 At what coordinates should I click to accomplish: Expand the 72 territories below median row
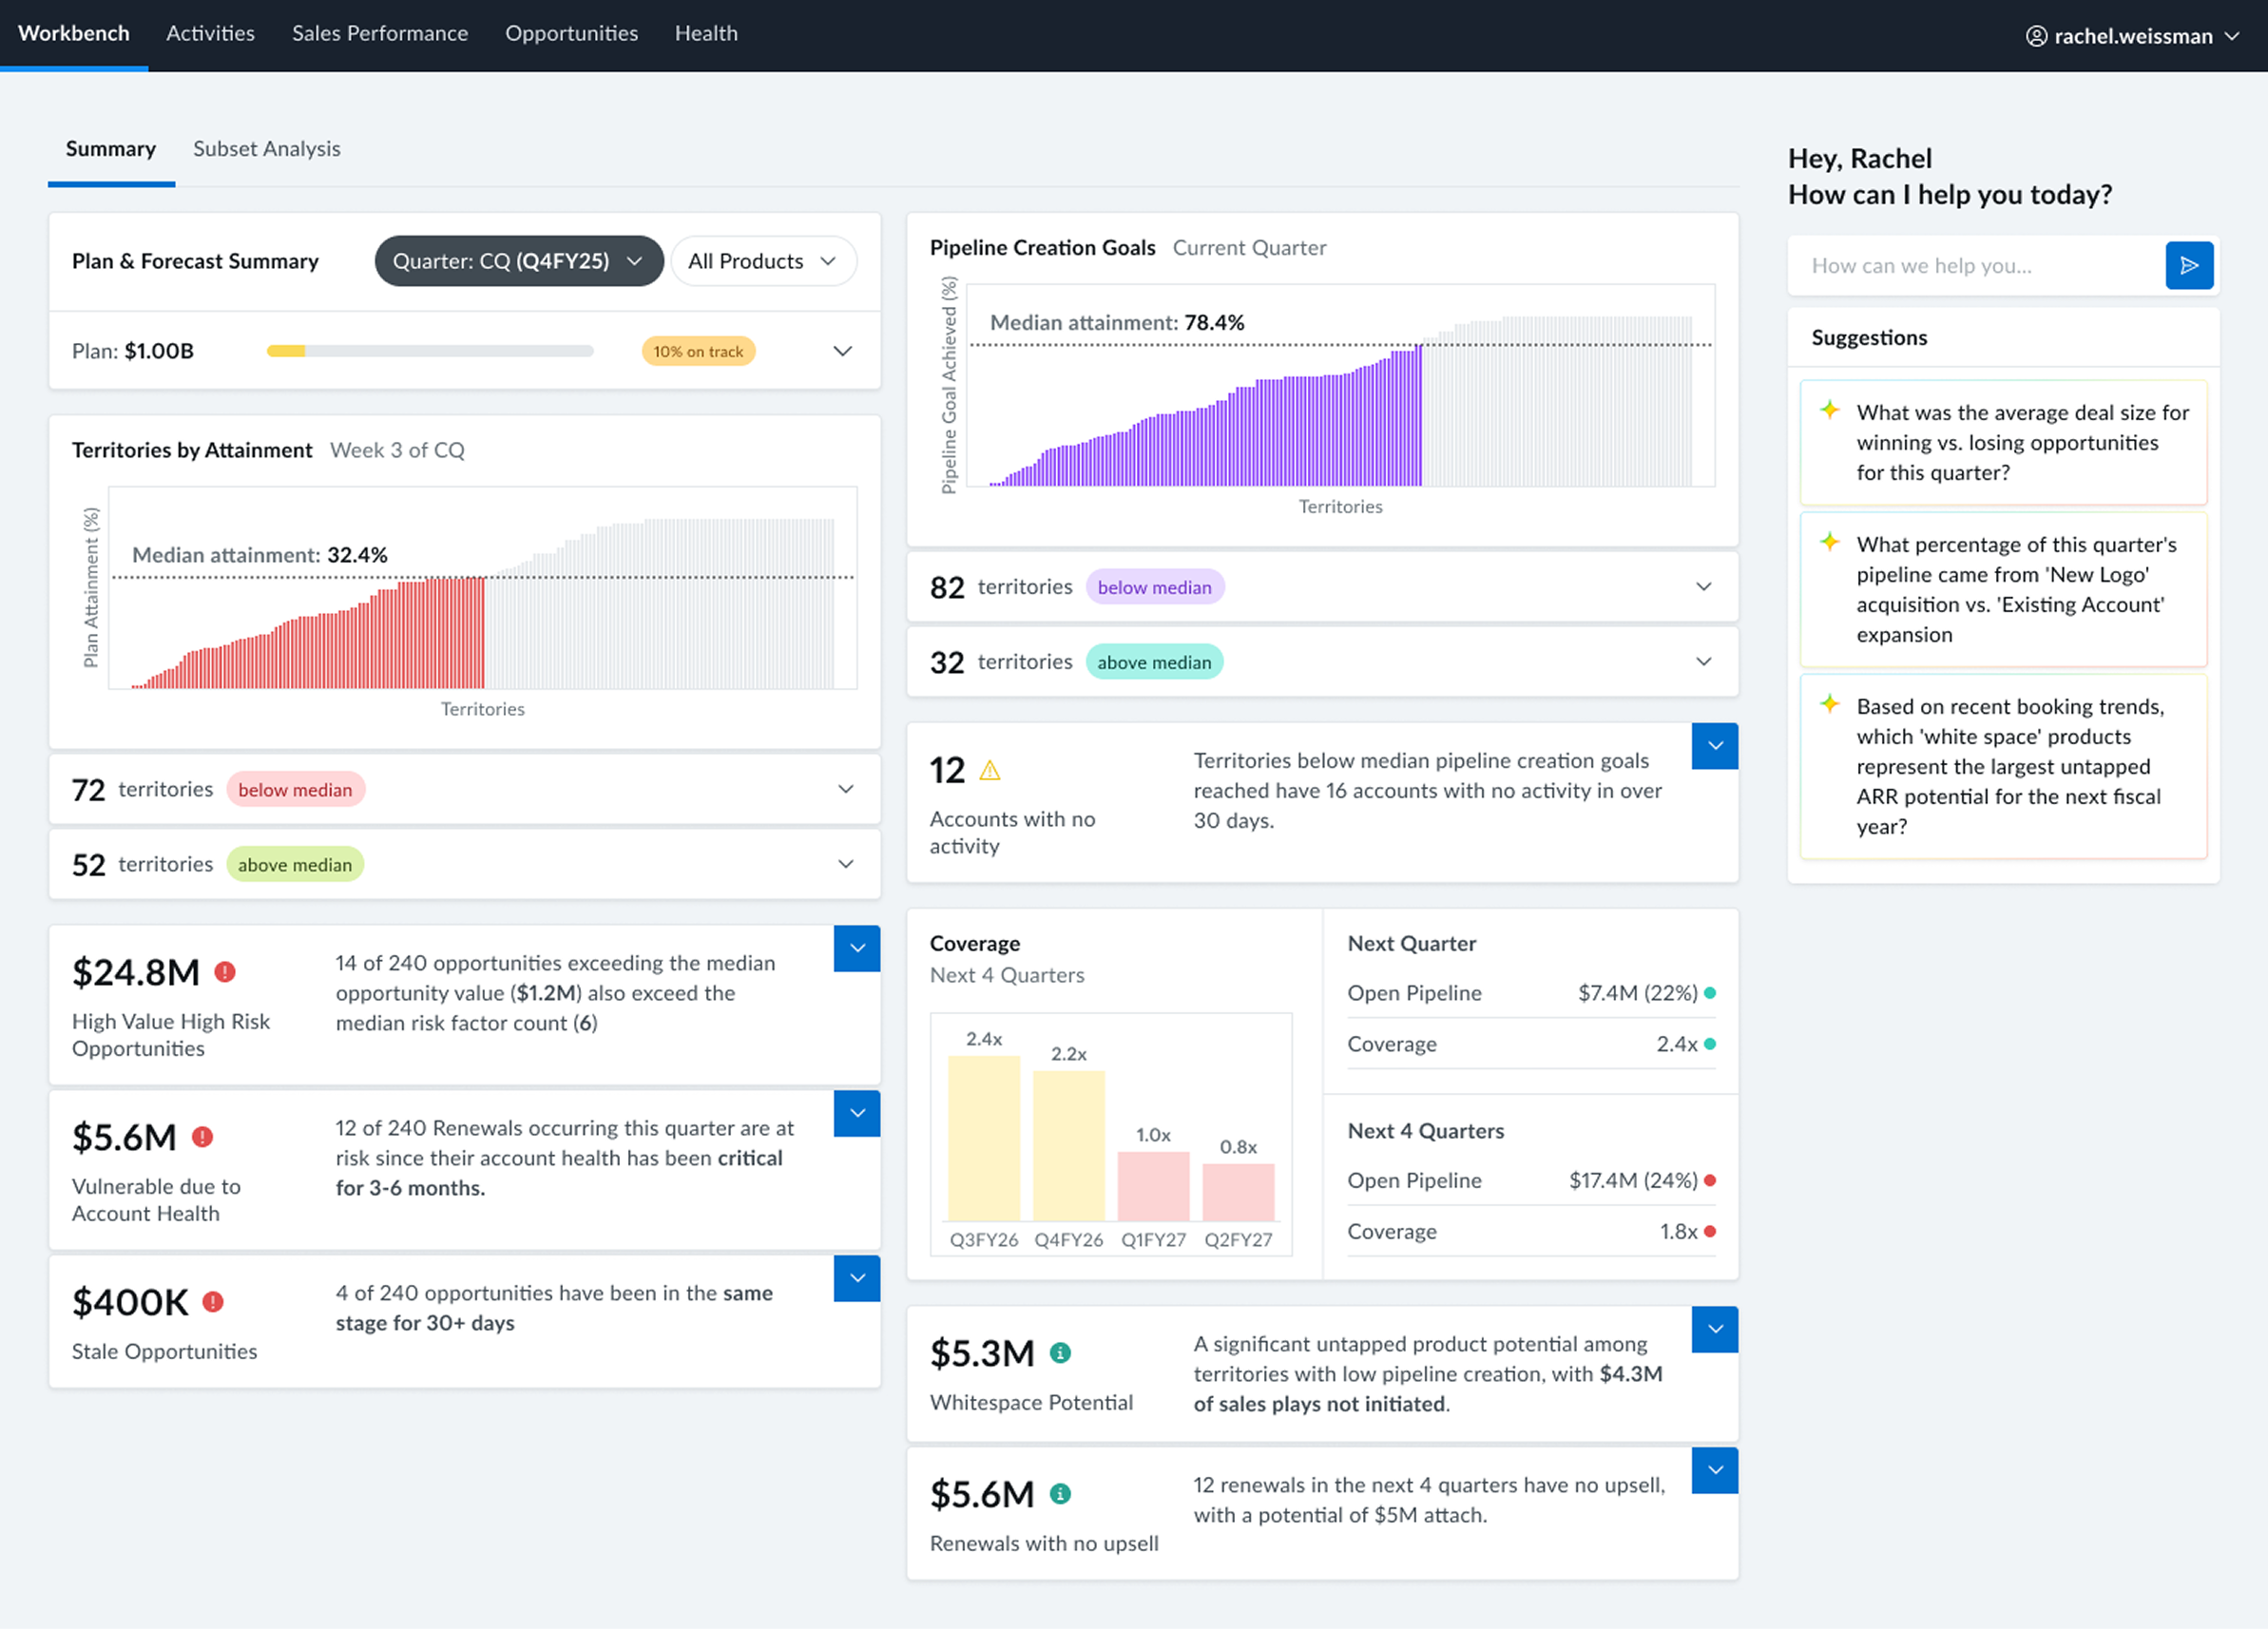click(465, 790)
